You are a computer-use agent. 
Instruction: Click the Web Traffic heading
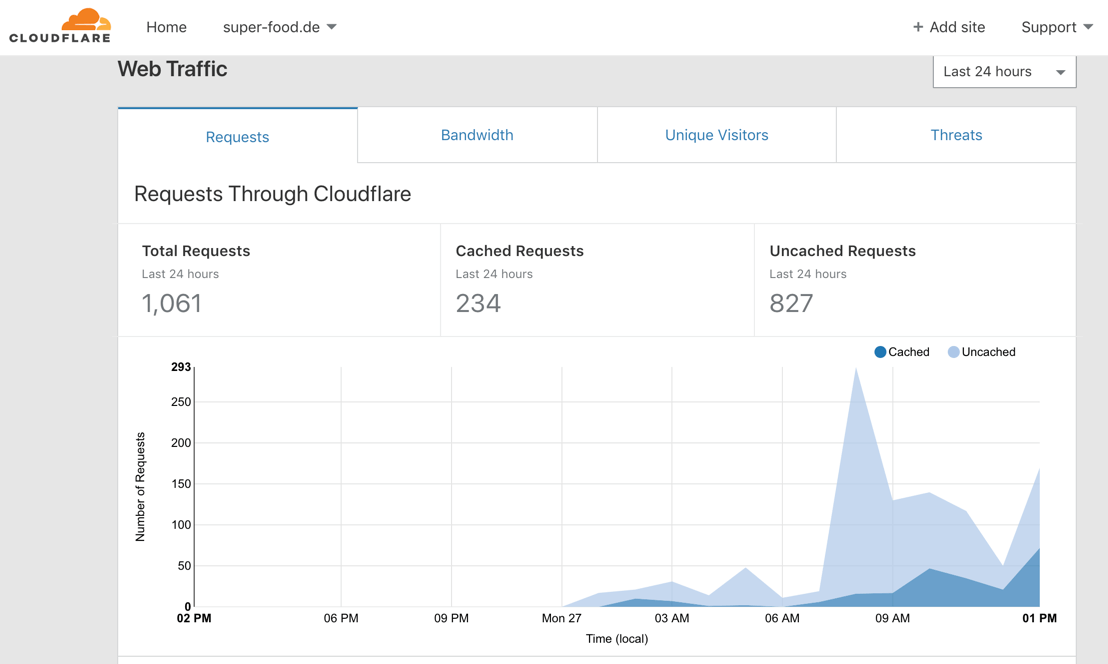coord(172,69)
